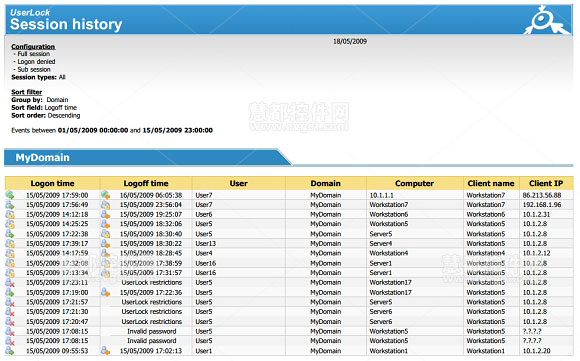Click denied logon icon at 17:23:11 row
Screen dimensions: 580x361
tap(10, 283)
